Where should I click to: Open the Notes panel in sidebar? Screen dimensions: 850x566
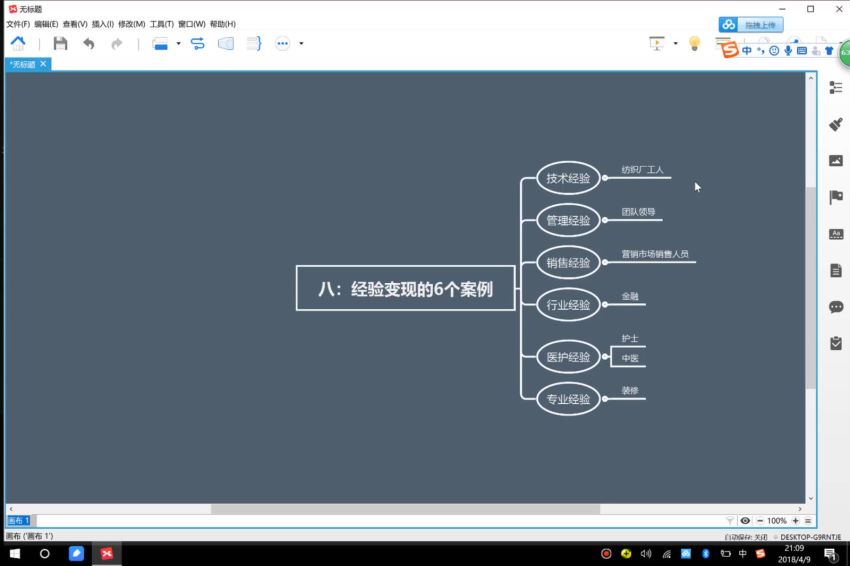pos(836,270)
